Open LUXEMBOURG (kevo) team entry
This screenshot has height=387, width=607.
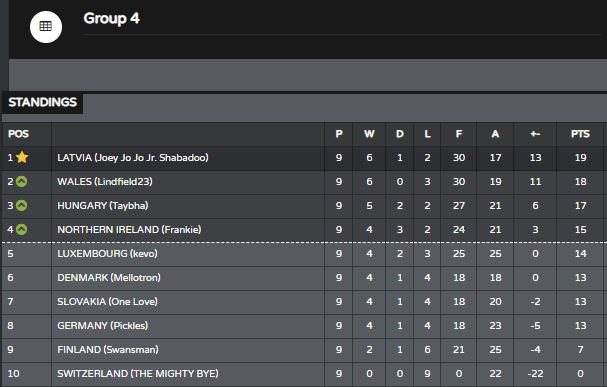pos(107,253)
